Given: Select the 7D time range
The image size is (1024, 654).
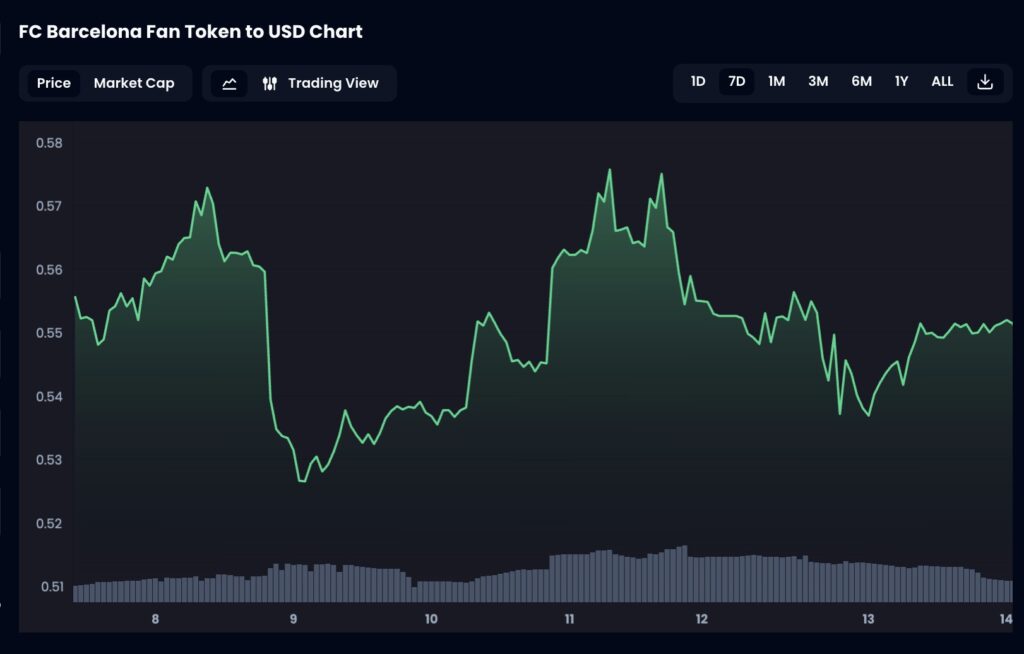Looking at the screenshot, I should 737,82.
